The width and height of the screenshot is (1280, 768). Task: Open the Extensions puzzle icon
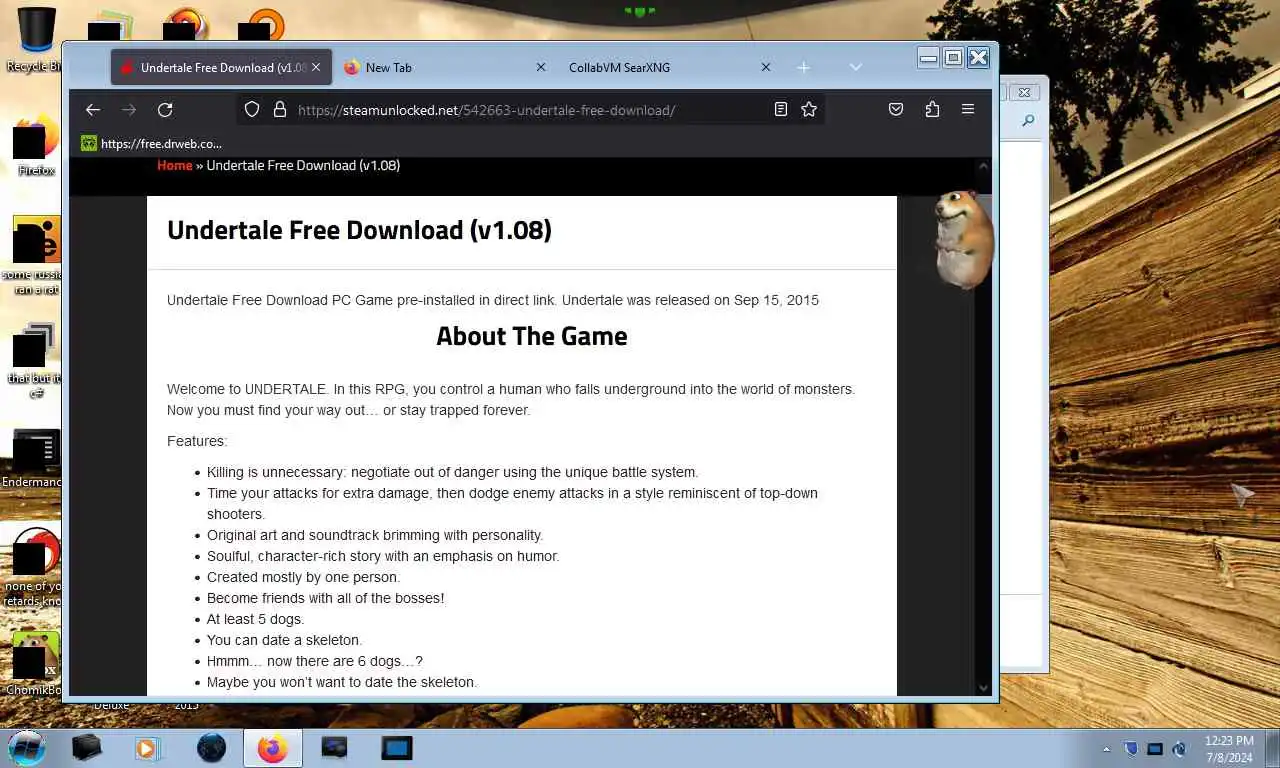click(x=932, y=110)
